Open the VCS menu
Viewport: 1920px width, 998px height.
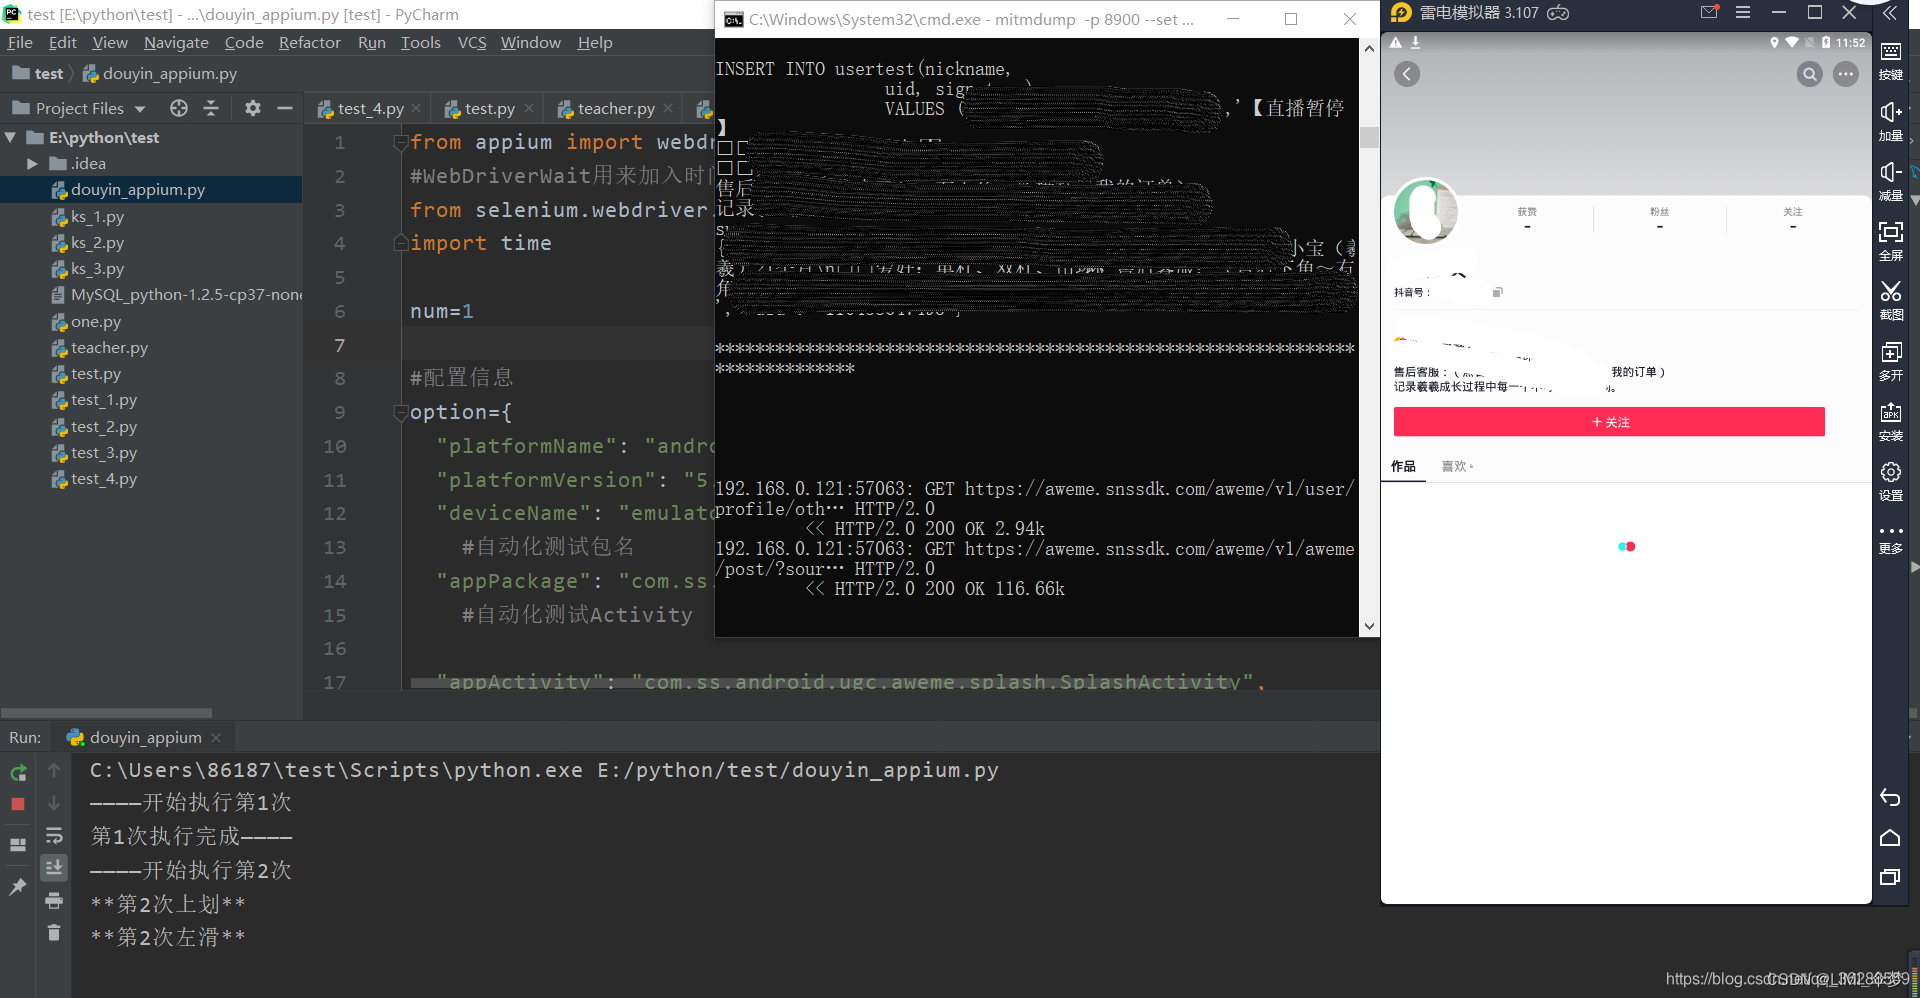click(x=472, y=42)
